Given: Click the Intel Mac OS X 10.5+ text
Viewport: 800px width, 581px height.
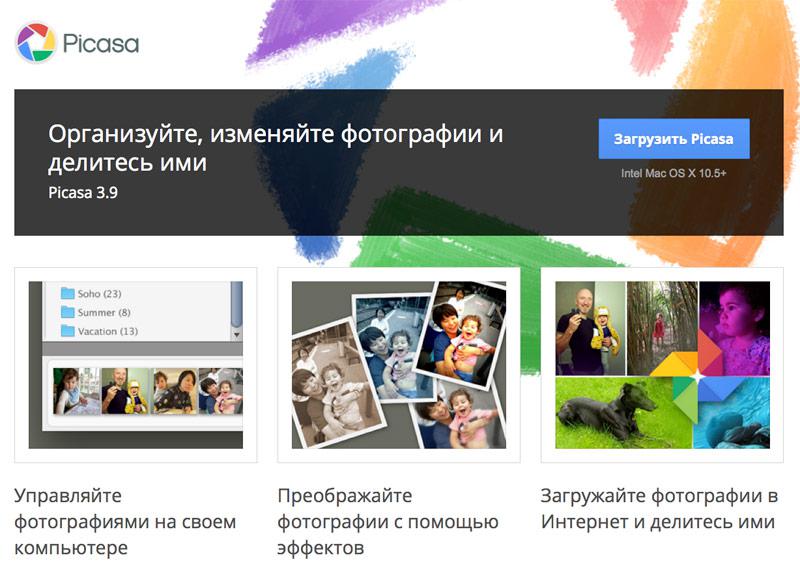Looking at the screenshot, I should coord(673,173).
